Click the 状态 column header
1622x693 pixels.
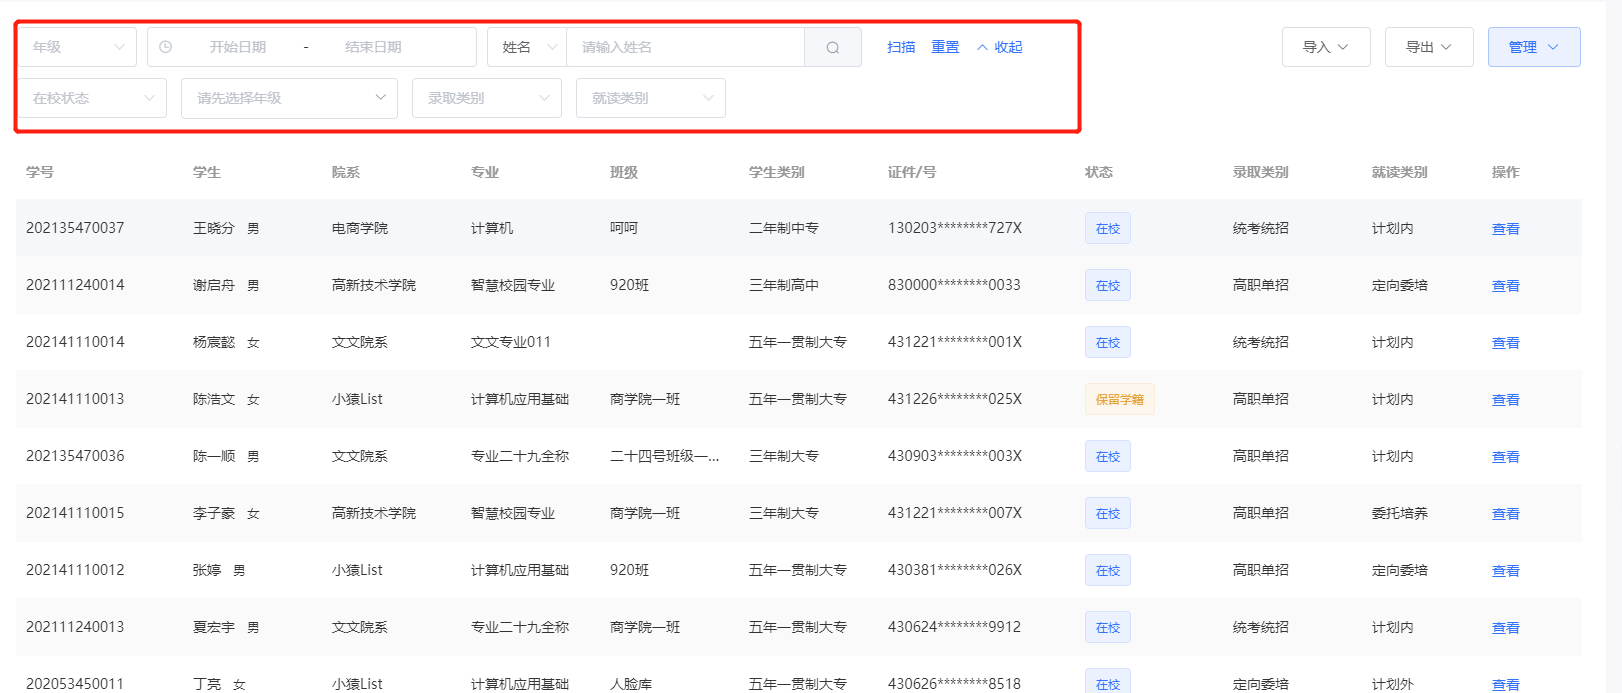(x=1099, y=172)
